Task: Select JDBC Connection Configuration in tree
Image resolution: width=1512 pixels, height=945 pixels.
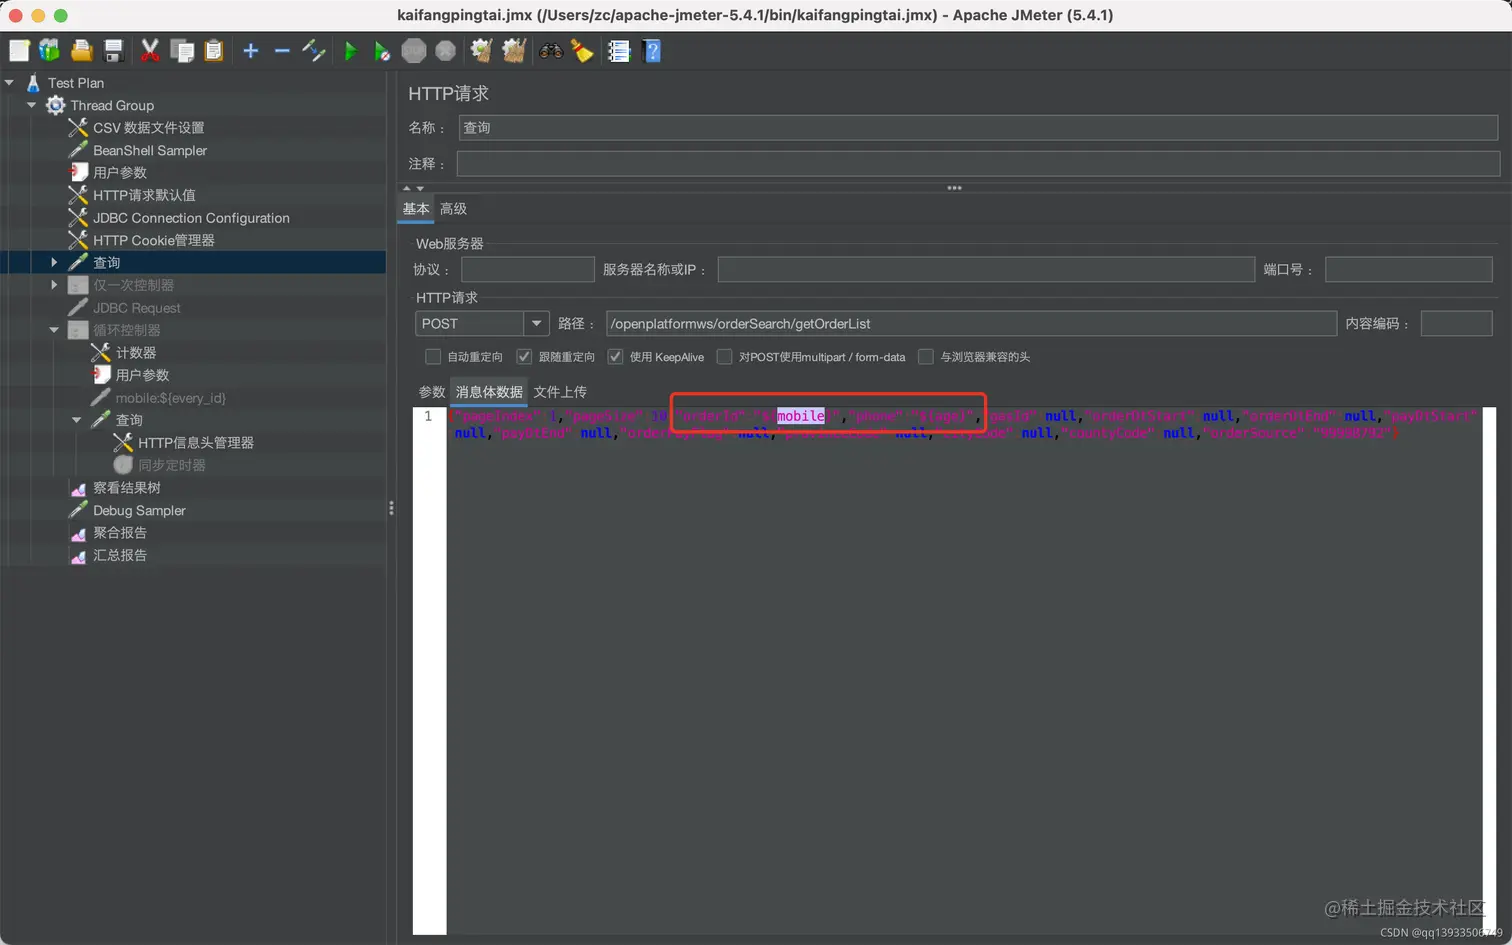Action: [x=191, y=218]
